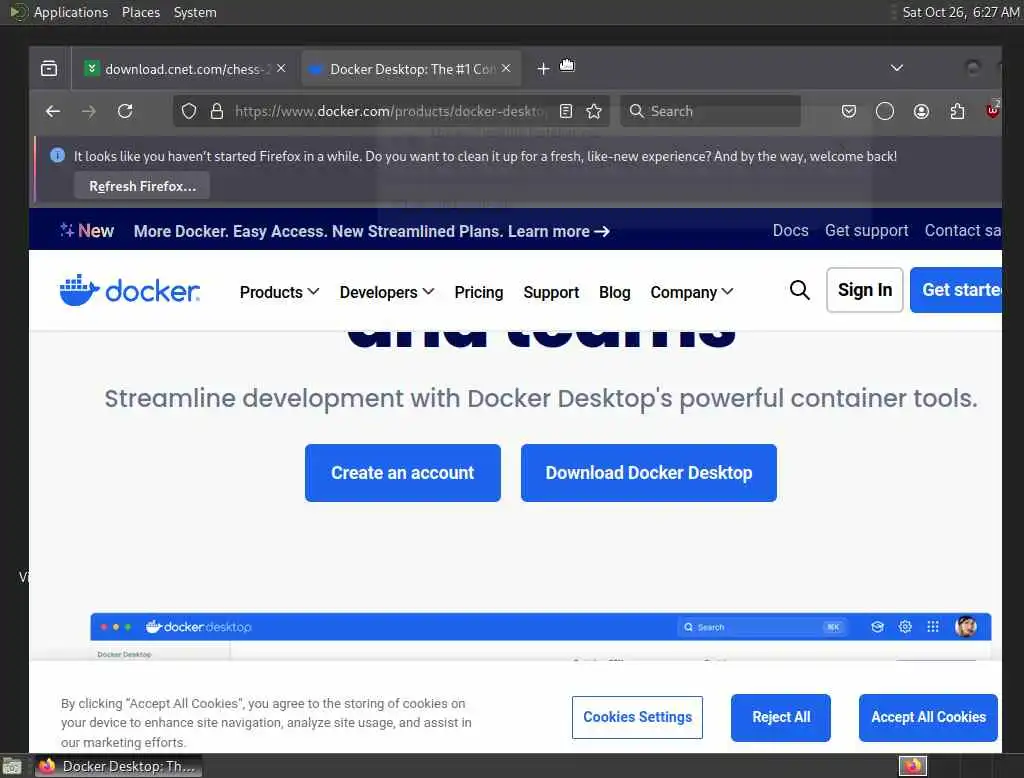Select the Docker Desktop tab
1024x778 pixels.
pyautogui.click(x=411, y=69)
